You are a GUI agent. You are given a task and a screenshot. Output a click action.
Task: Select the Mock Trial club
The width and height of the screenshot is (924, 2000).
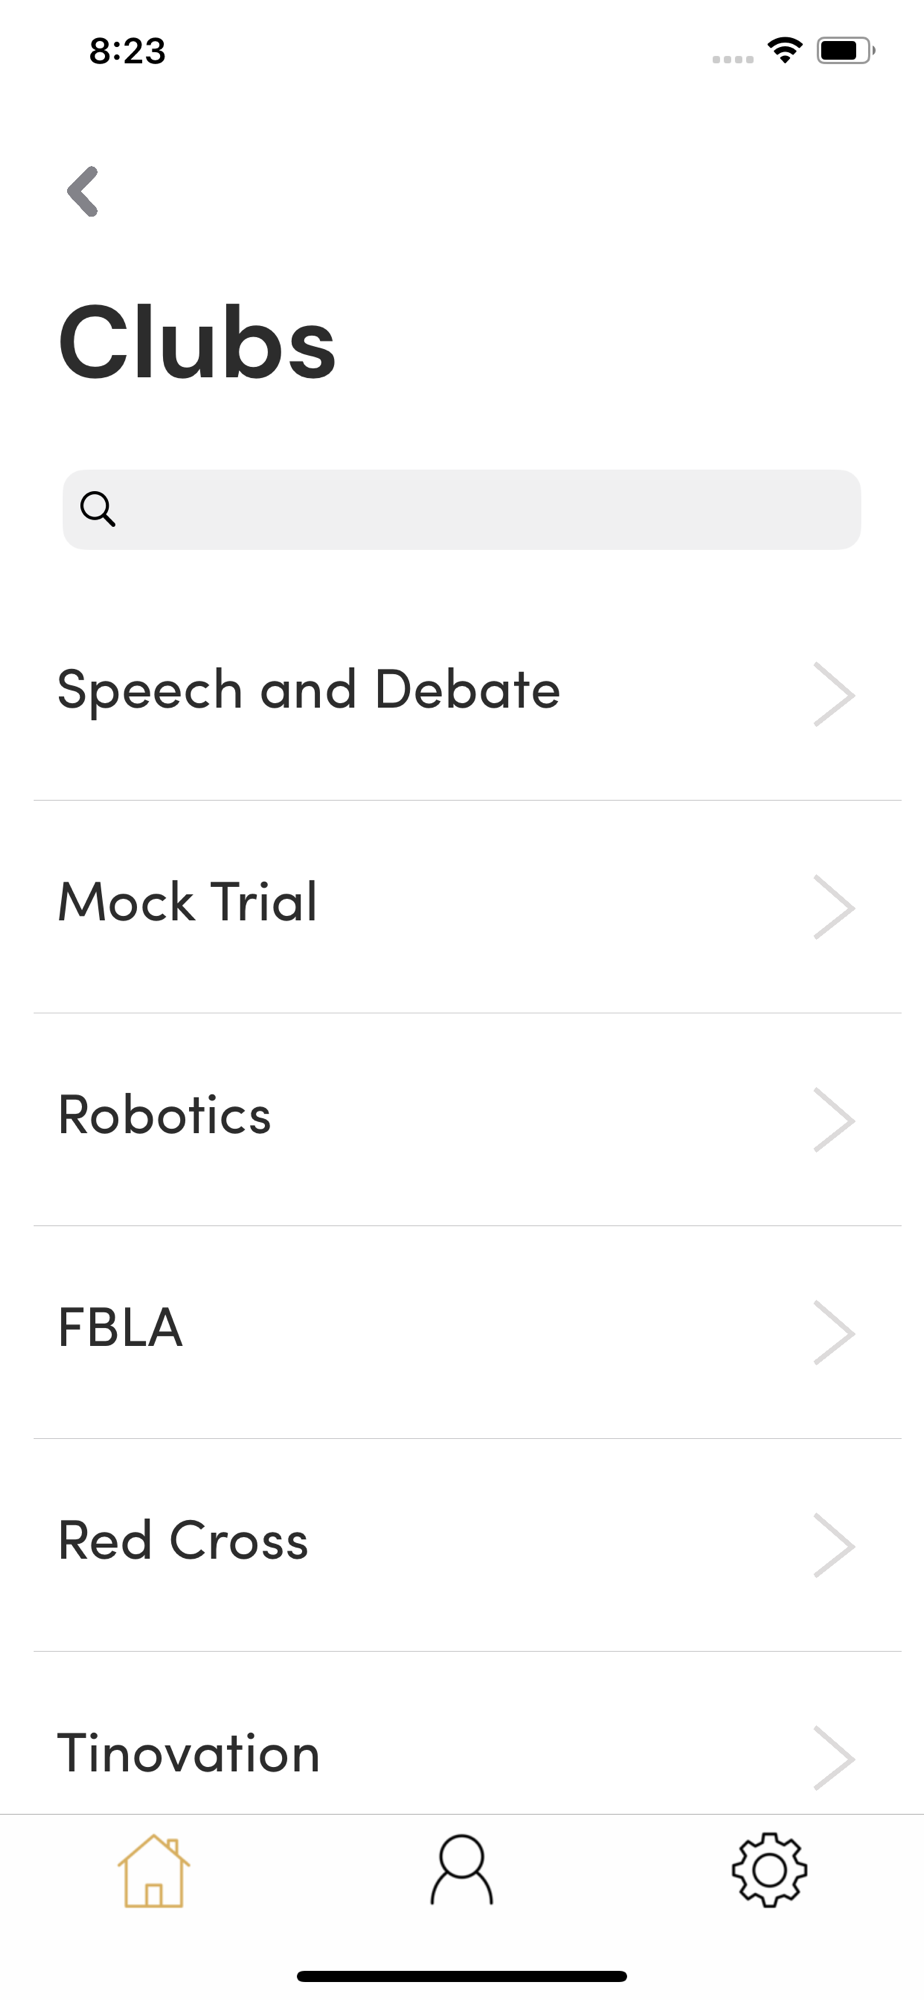(188, 902)
